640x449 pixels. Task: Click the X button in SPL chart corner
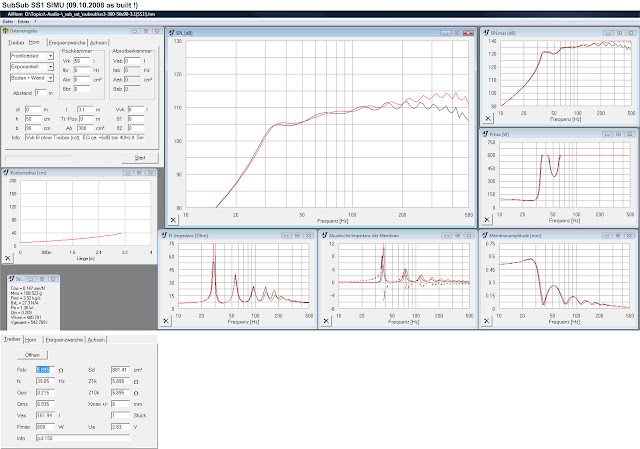click(x=174, y=218)
